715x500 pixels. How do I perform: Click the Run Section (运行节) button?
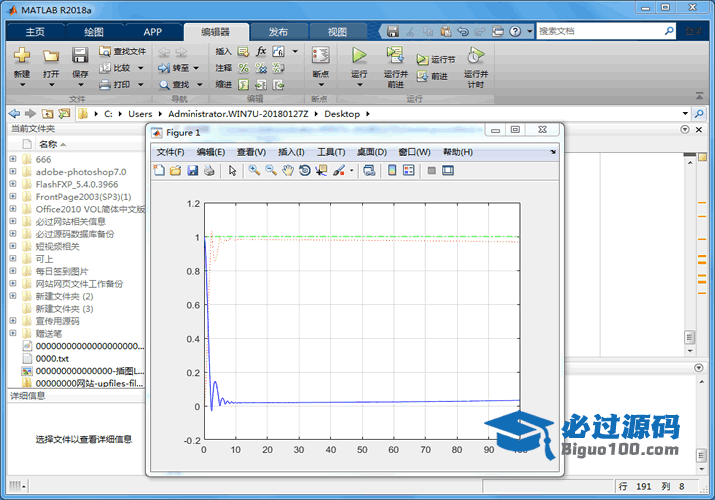435,60
